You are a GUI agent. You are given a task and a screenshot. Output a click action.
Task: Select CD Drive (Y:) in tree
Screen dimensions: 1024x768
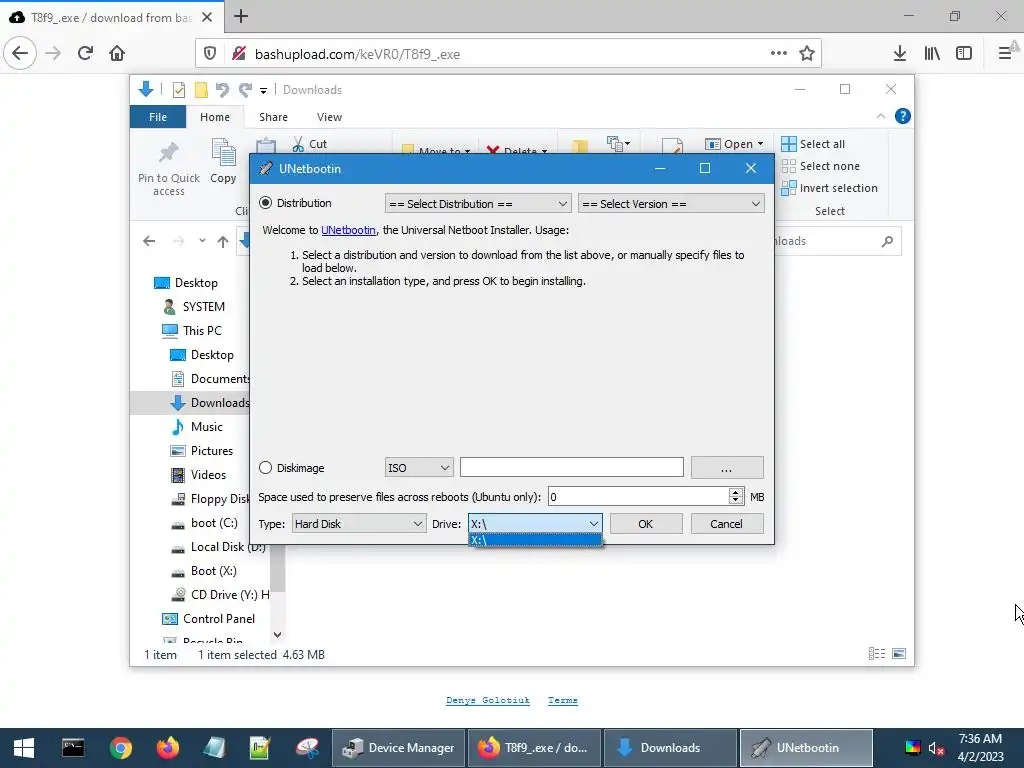coord(219,595)
